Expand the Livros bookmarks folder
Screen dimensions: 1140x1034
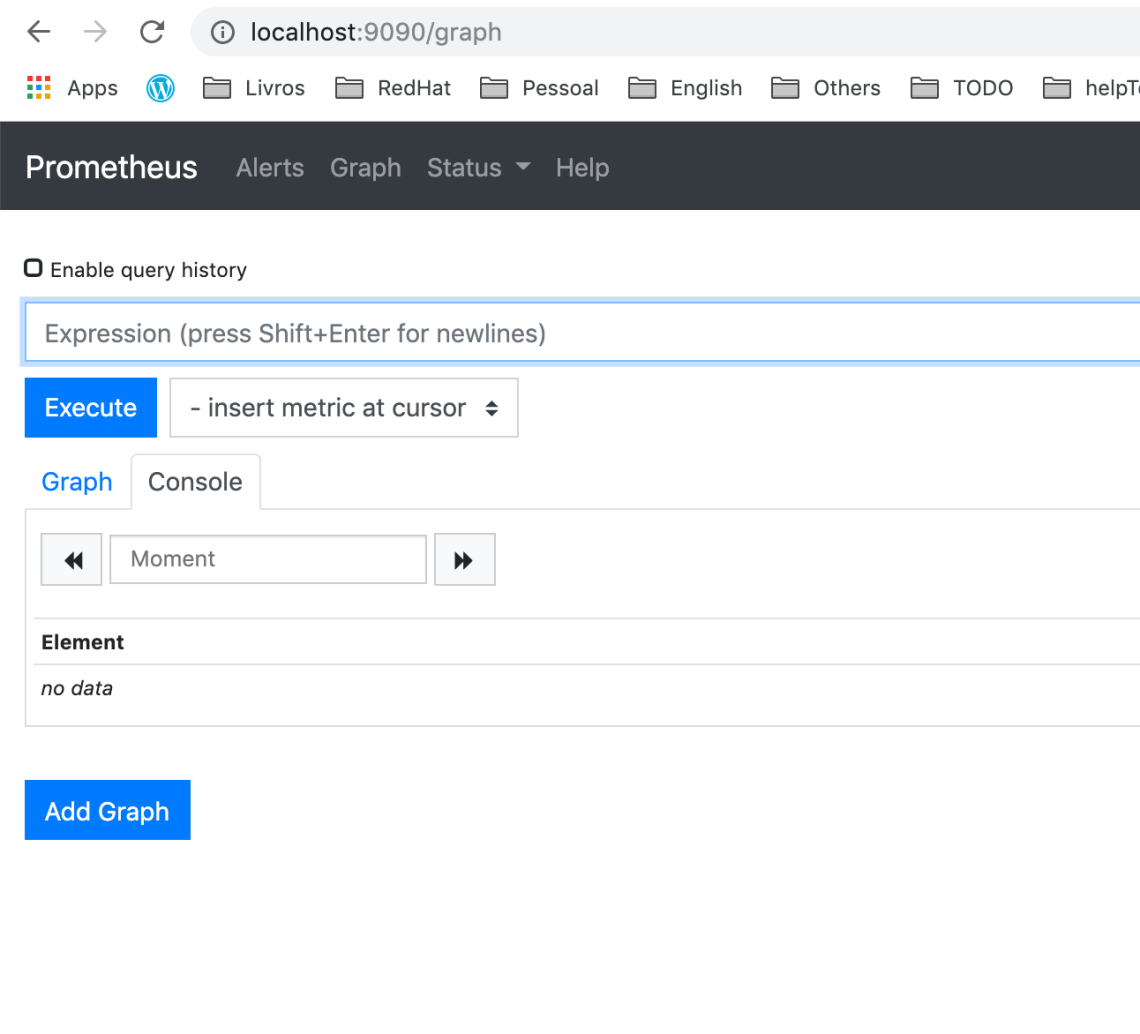click(x=254, y=88)
